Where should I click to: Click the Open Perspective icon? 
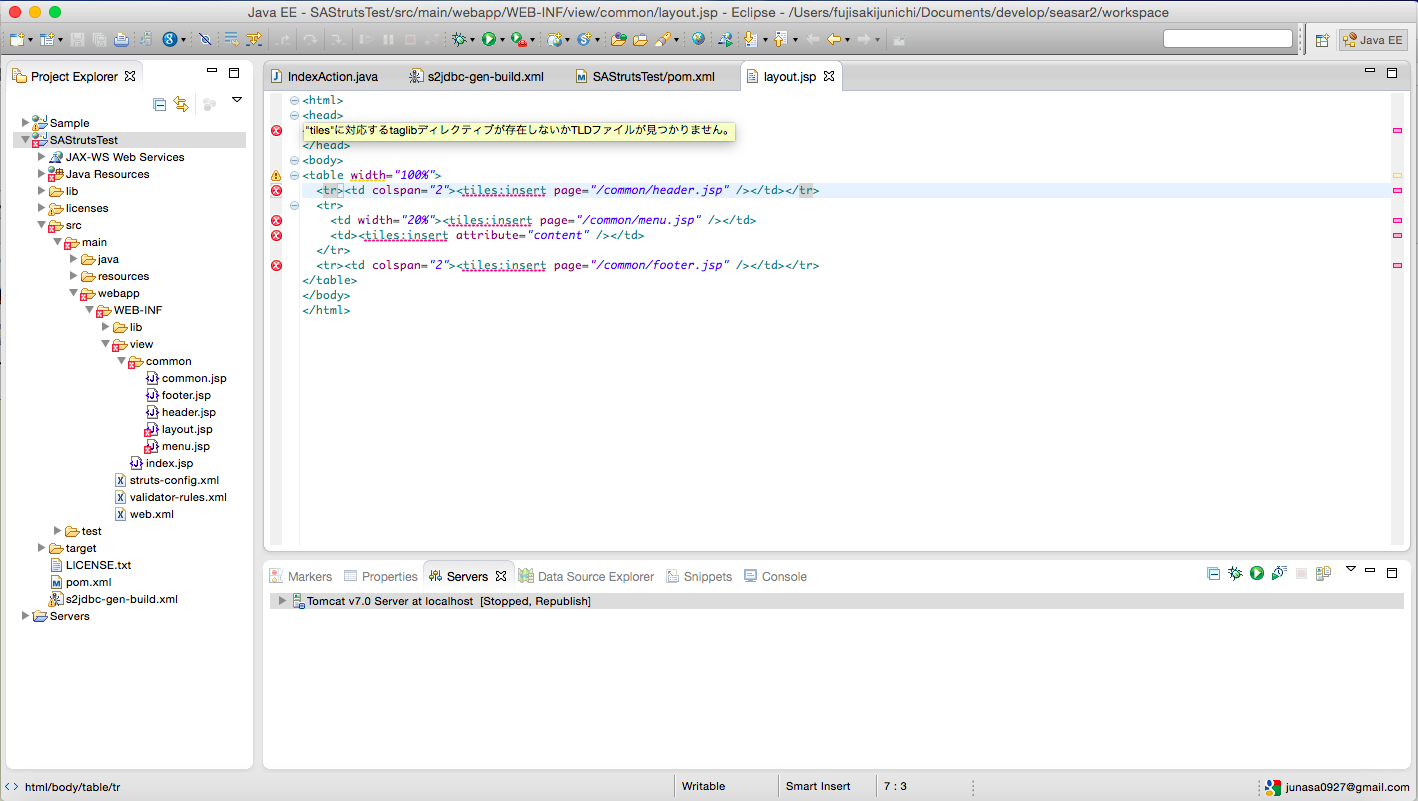[1322, 40]
